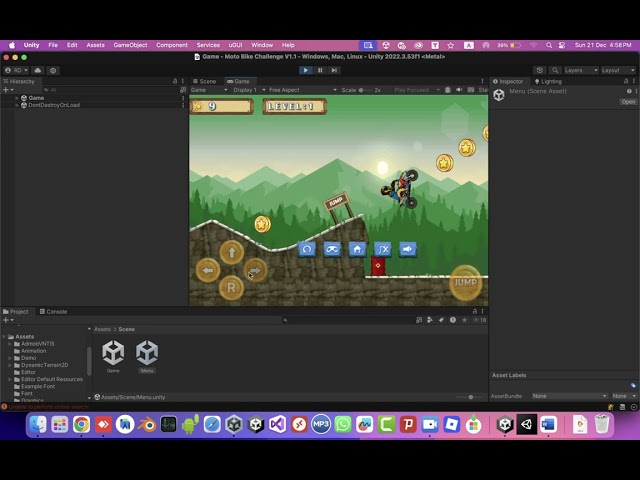Expand the DynamicTerrain2D folder

[10, 365]
